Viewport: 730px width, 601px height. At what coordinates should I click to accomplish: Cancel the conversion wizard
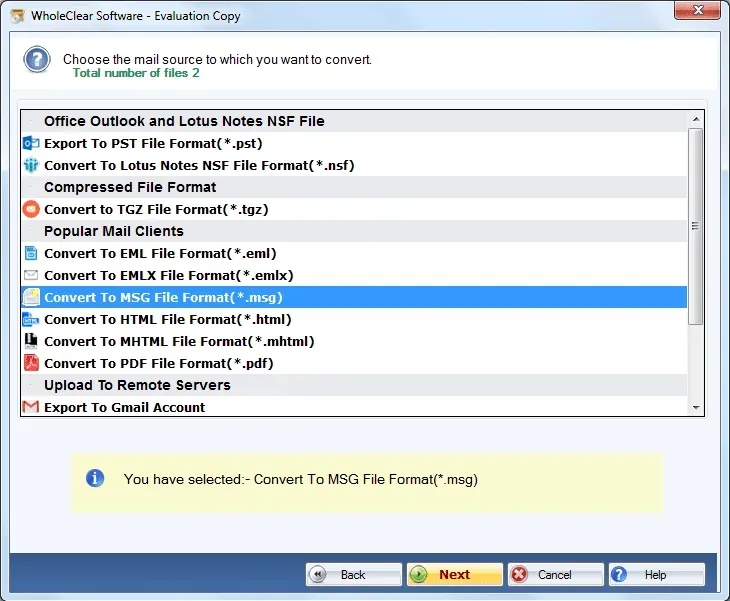pyautogui.click(x=555, y=574)
